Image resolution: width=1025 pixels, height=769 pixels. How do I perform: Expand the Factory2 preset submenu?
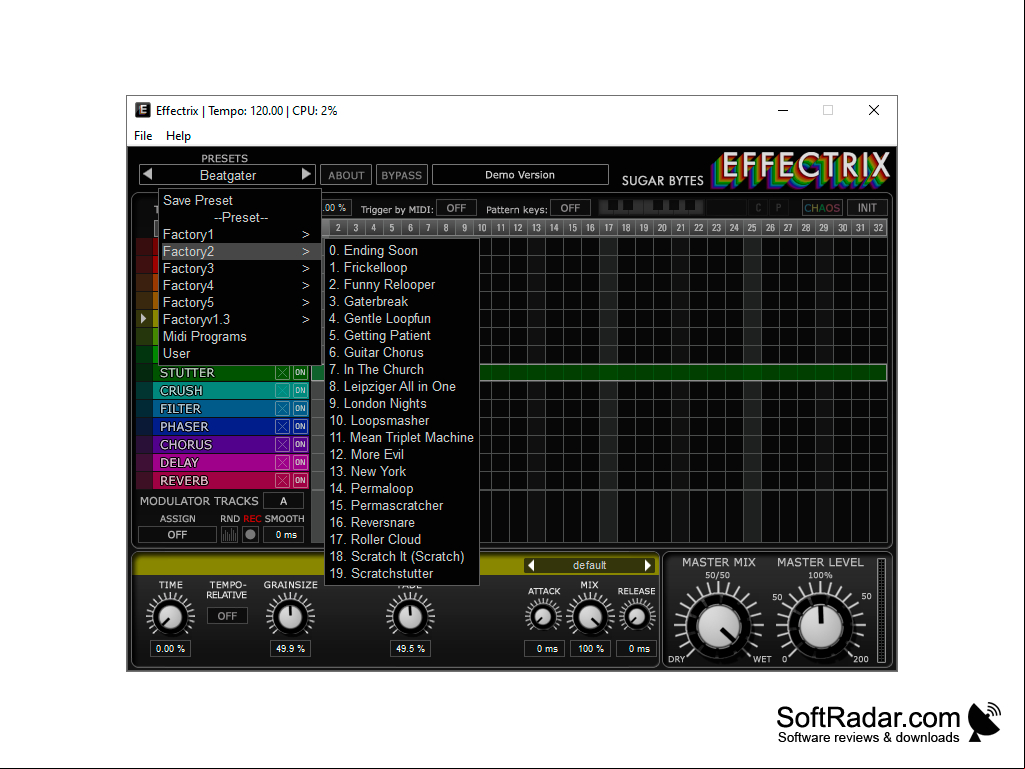[x=241, y=252]
